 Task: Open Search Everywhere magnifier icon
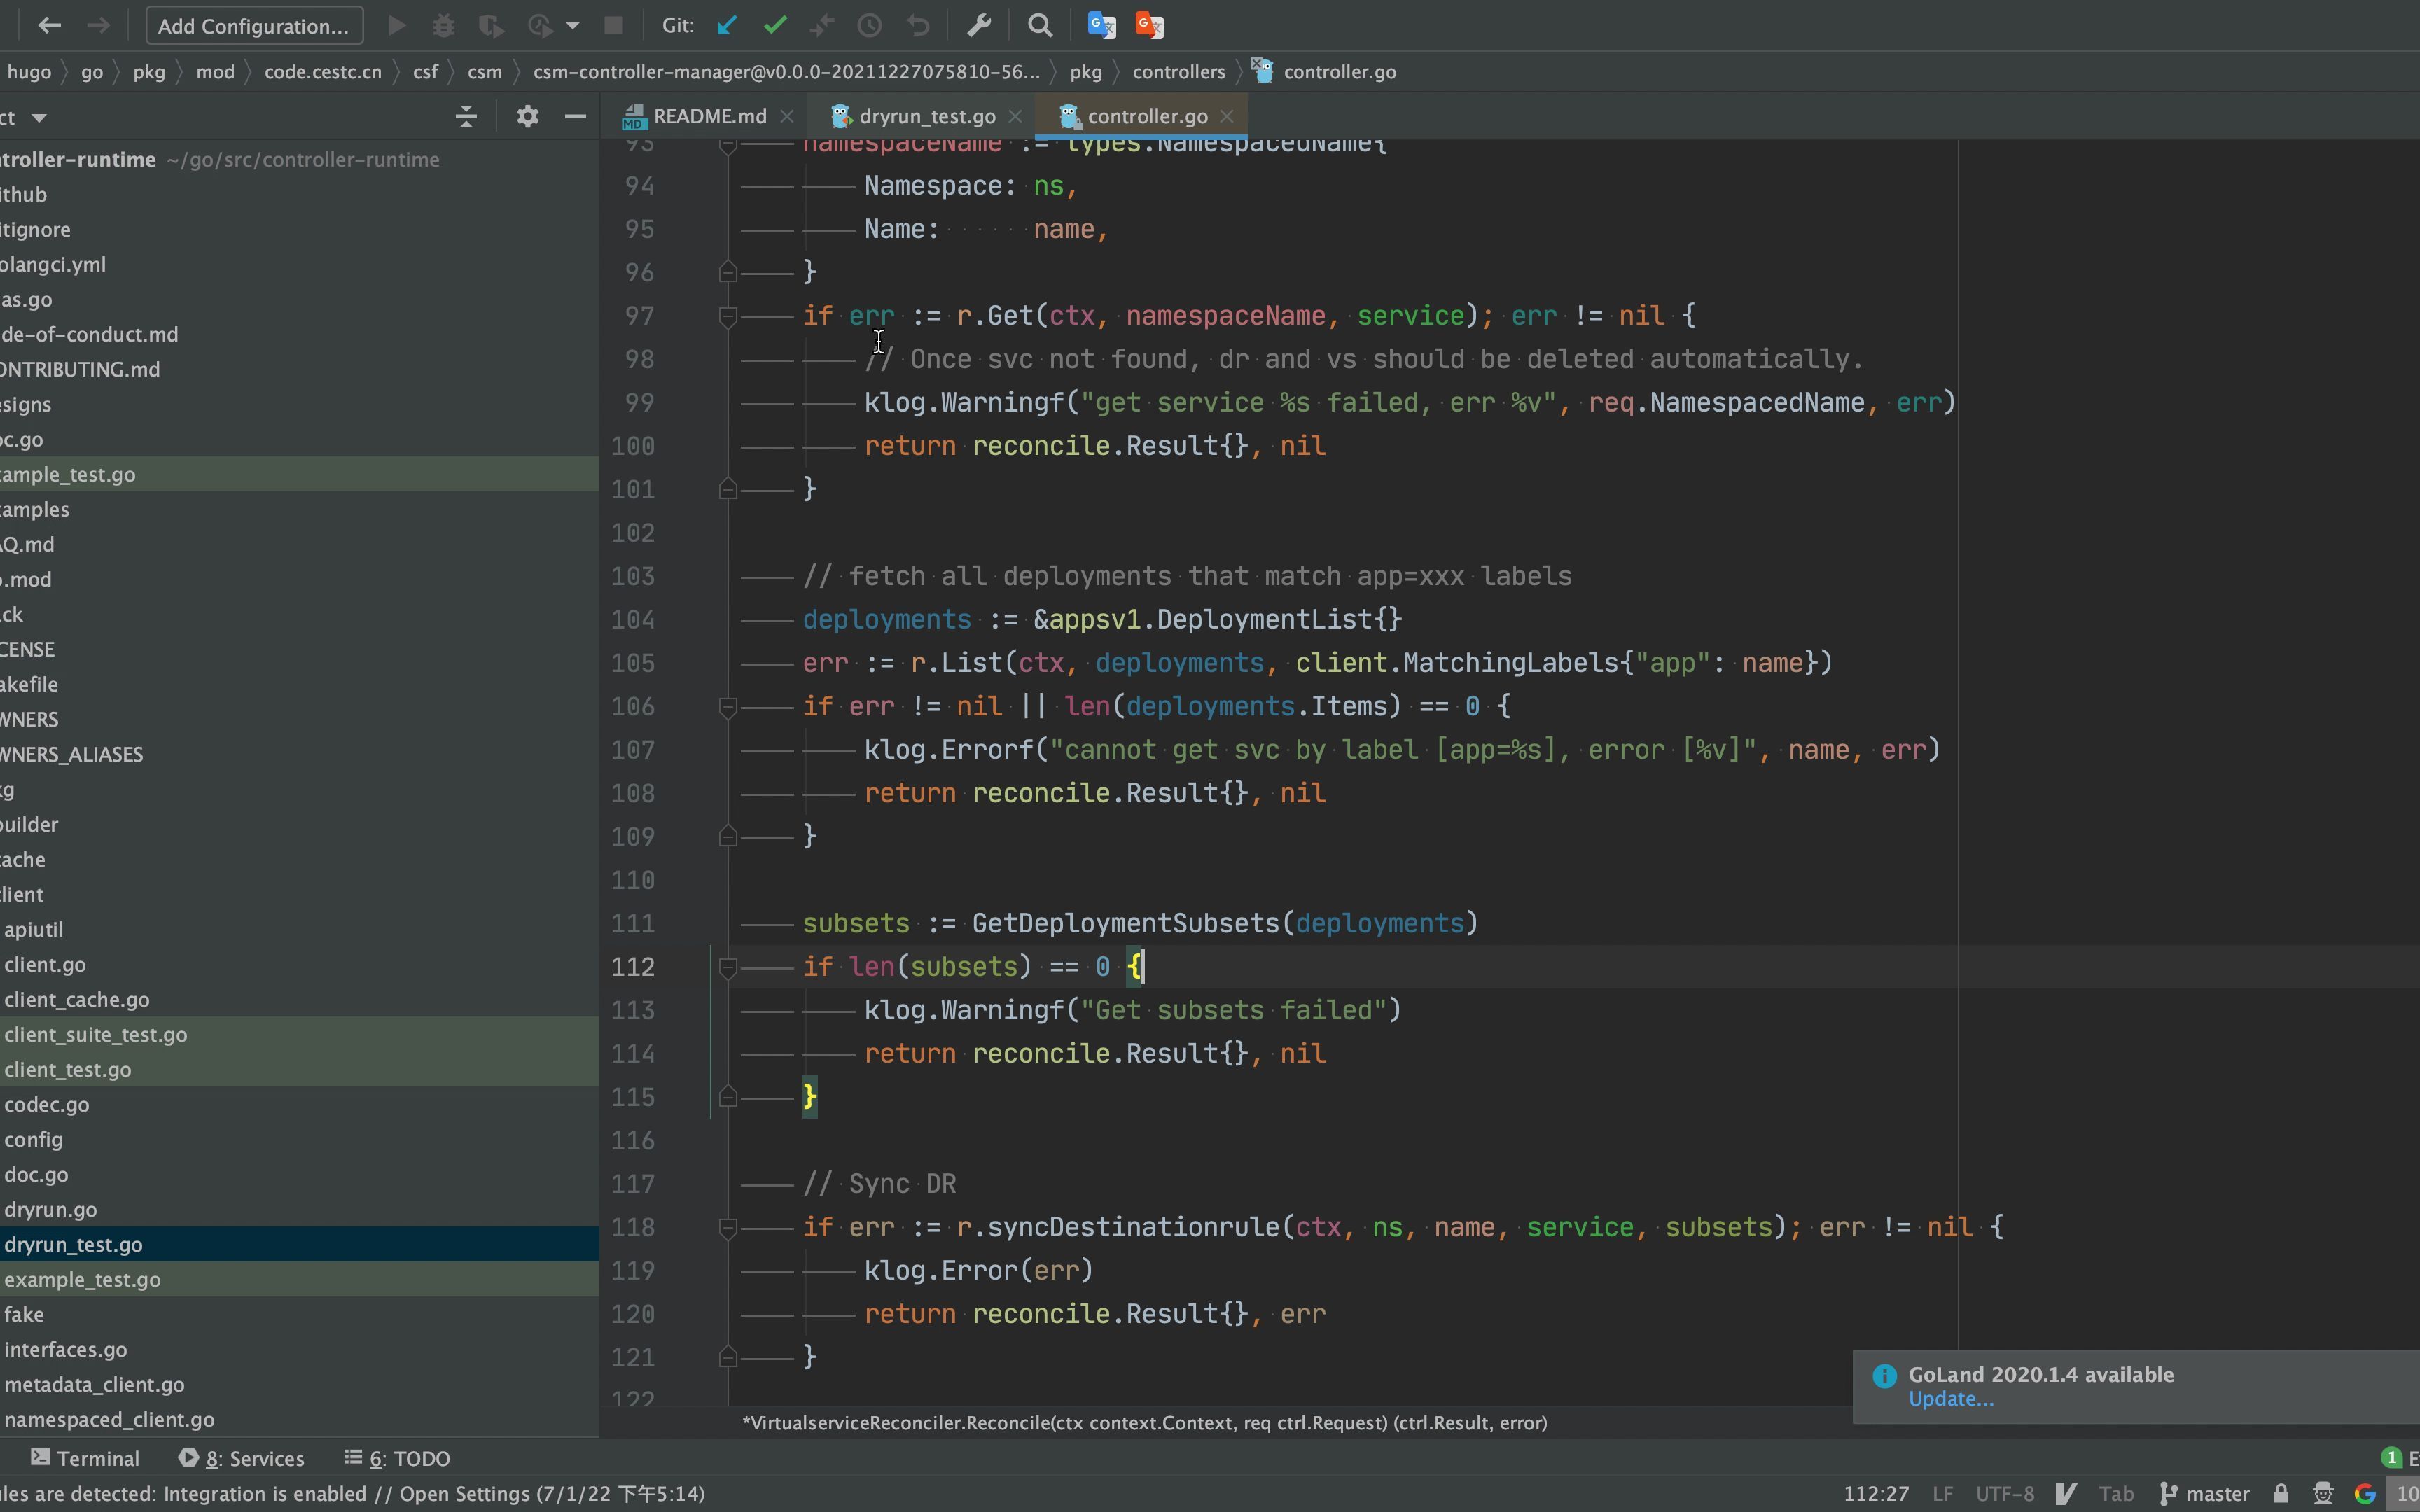1040,26
